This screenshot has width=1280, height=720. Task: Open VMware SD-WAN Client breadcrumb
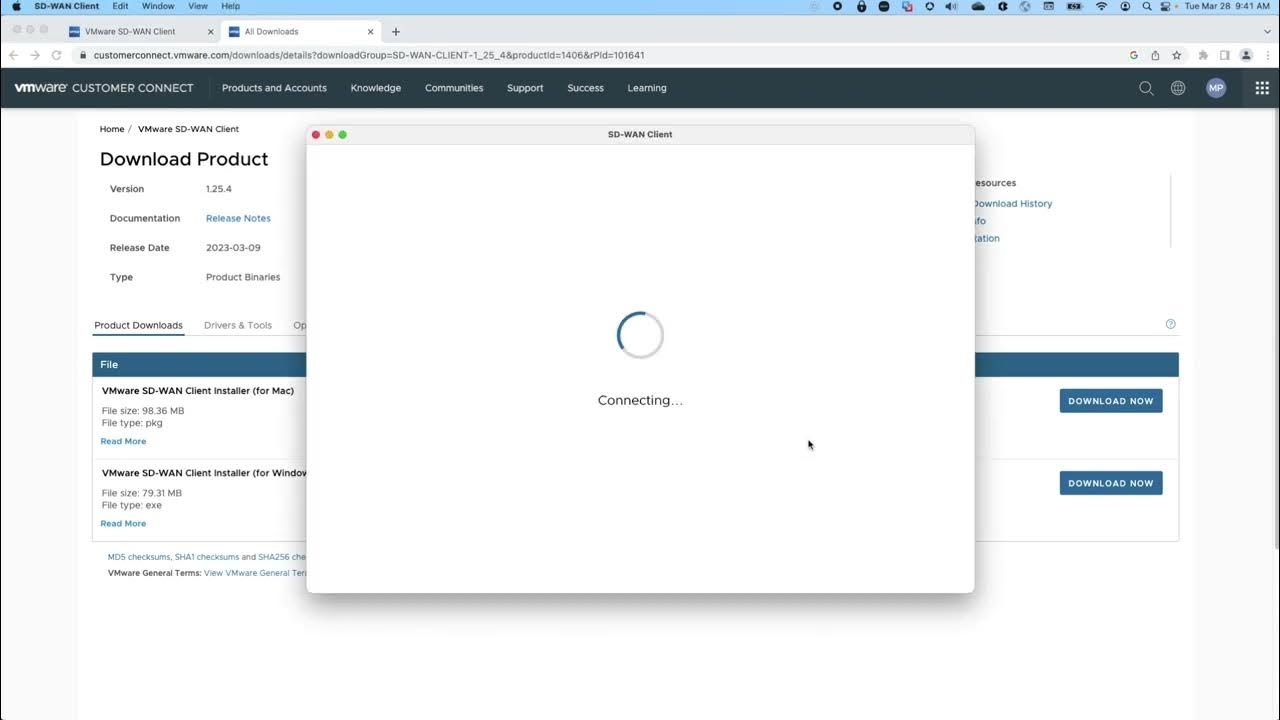click(x=188, y=129)
